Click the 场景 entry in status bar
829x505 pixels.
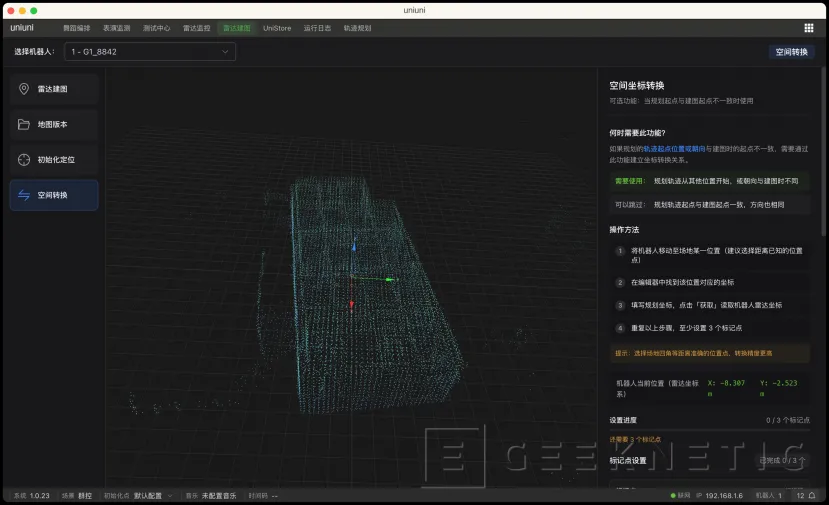(x=77, y=495)
